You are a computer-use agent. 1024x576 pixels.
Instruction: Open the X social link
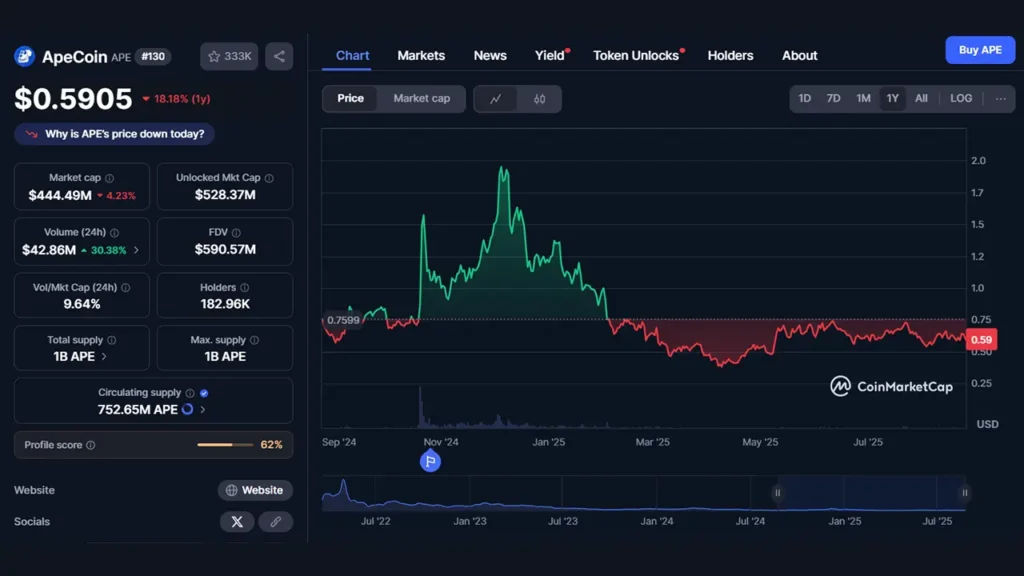(237, 522)
